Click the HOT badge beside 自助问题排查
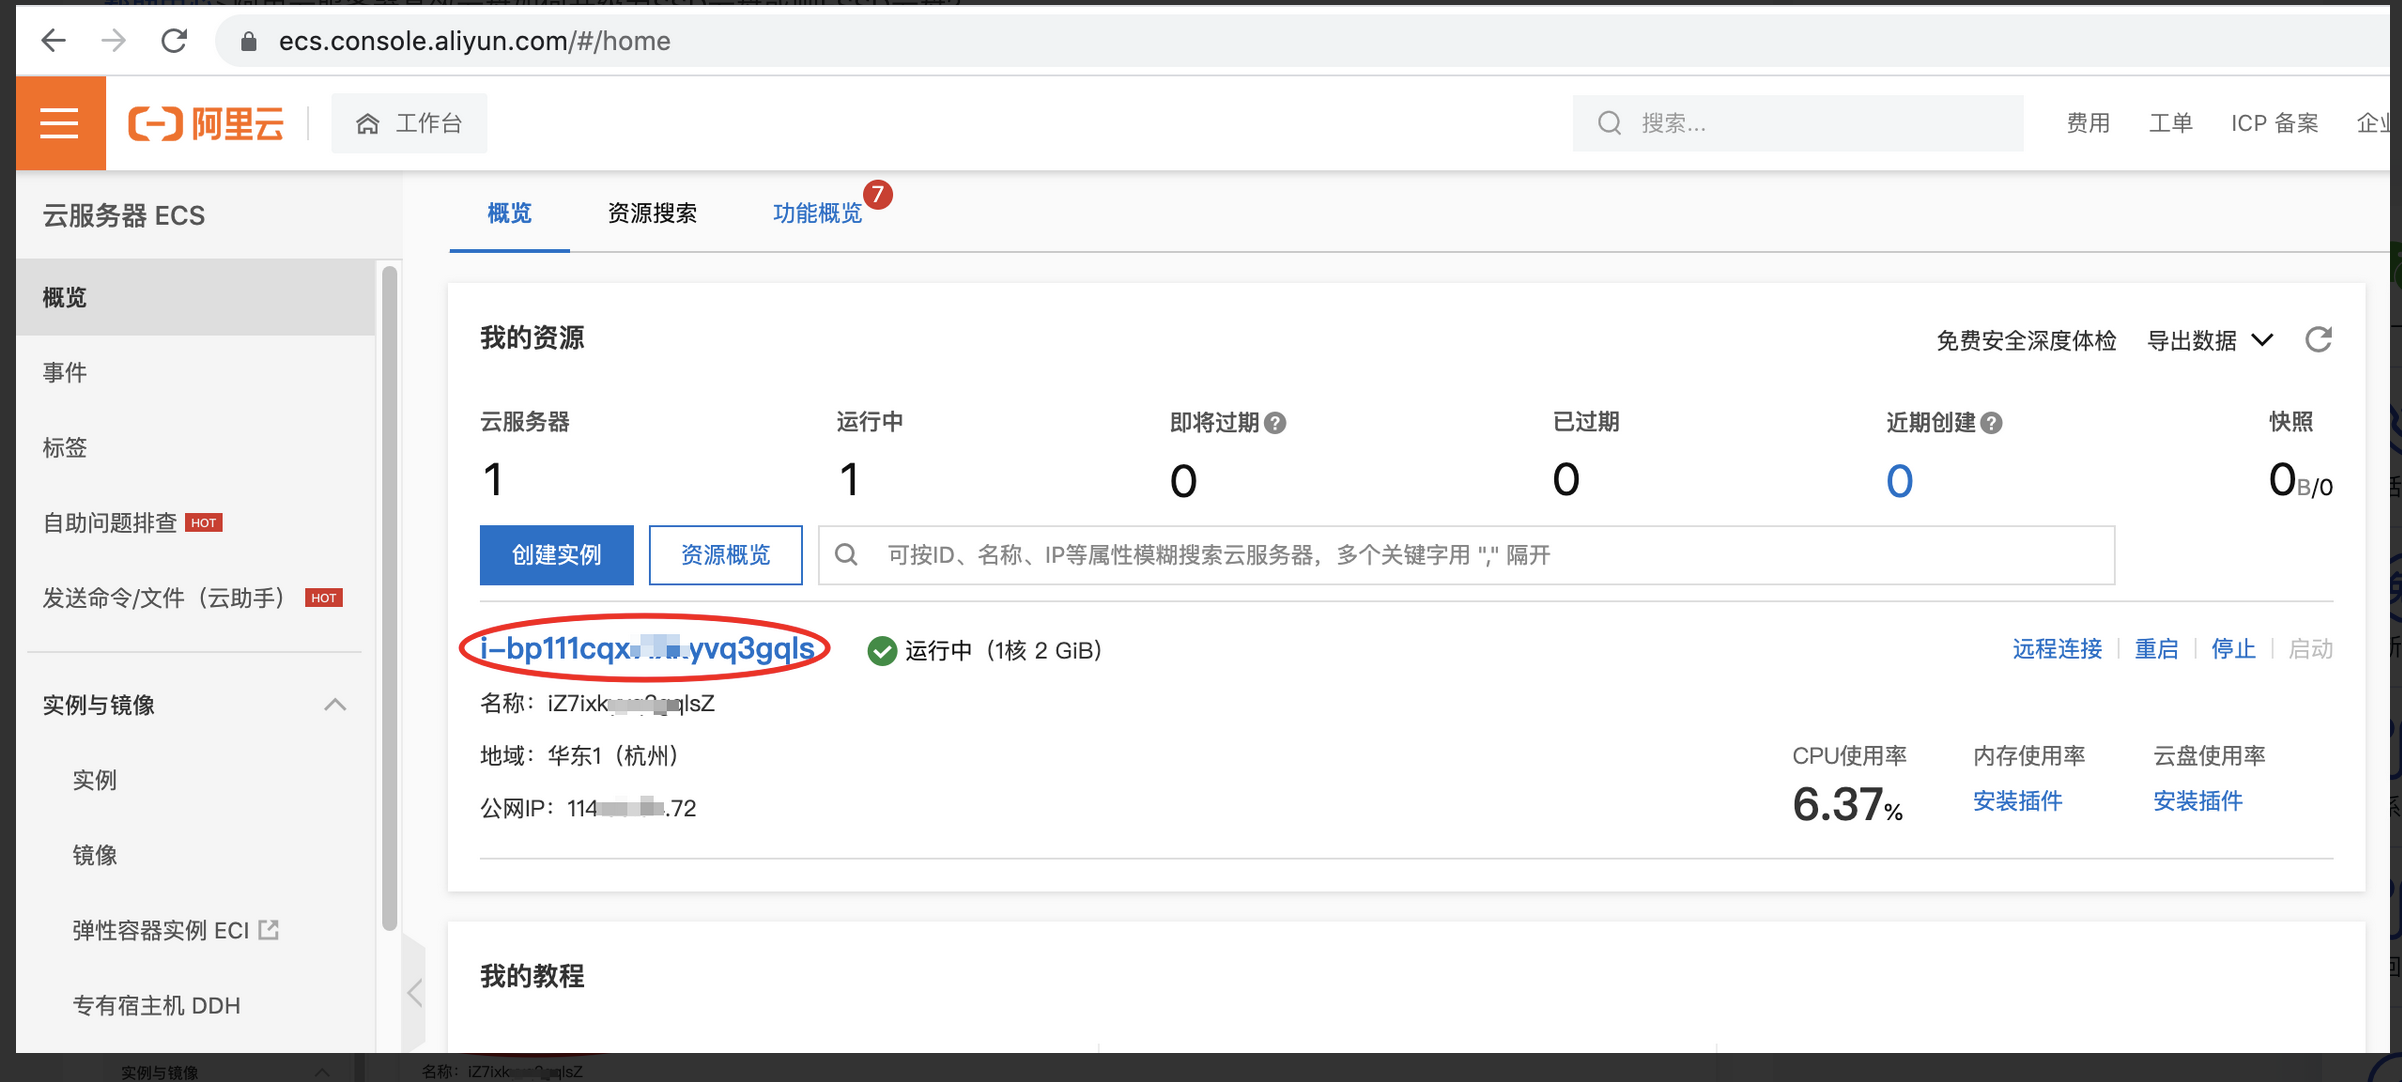 point(204,523)
